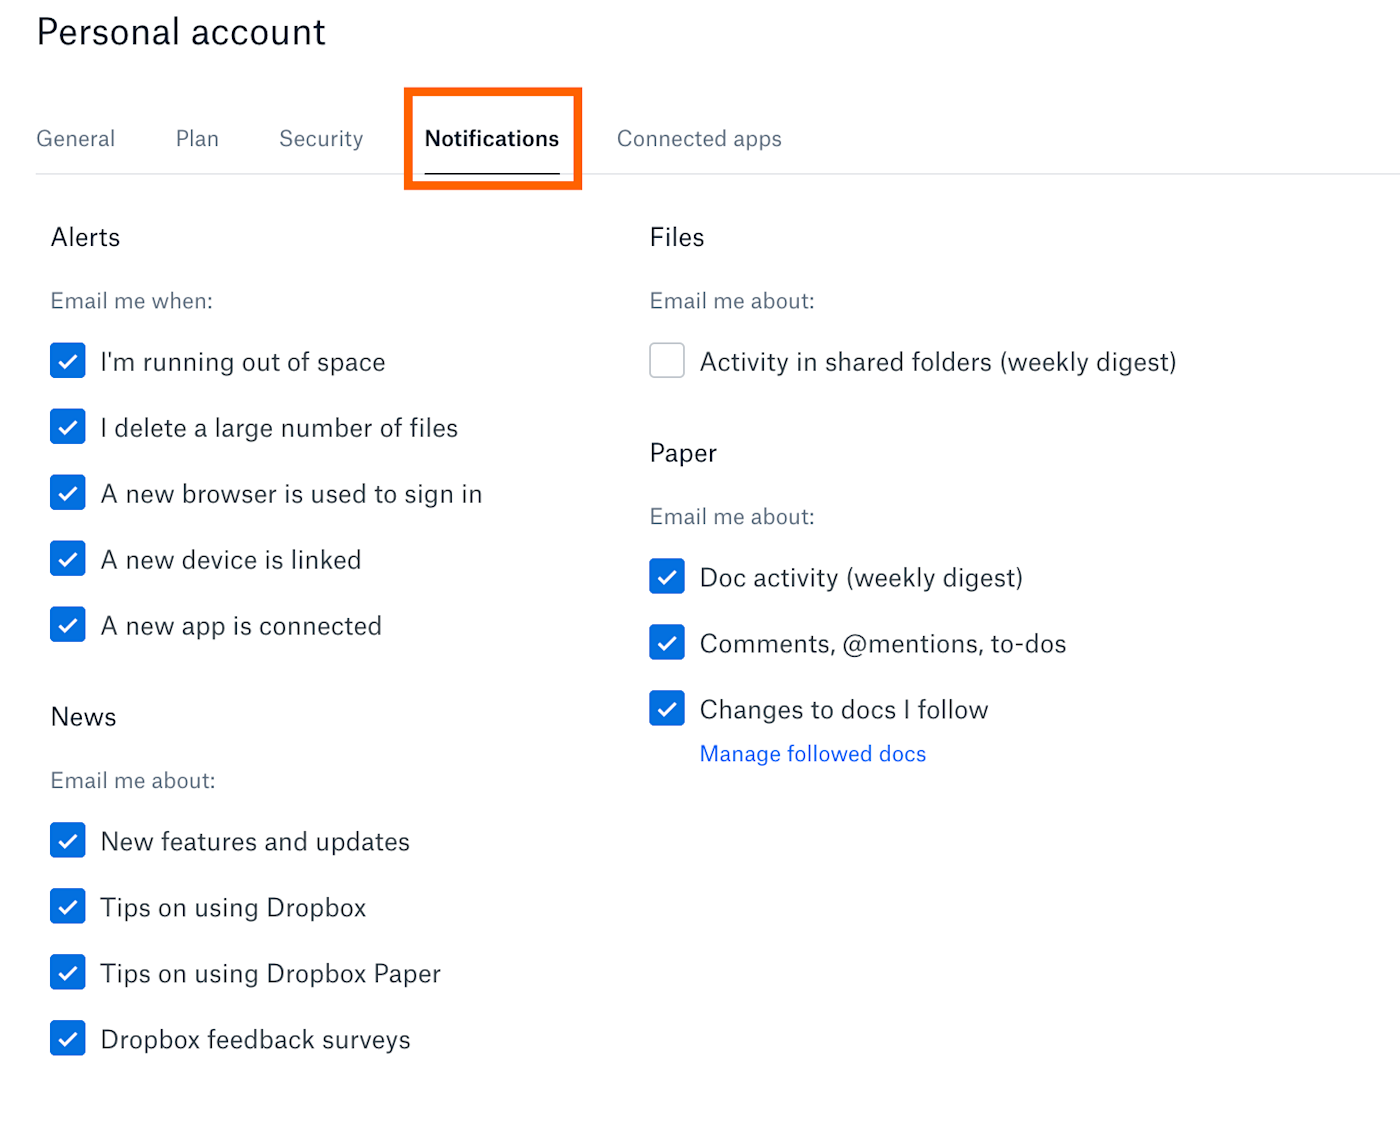1400x1127 pixels.
Task: Disable "A new browser is used to sign in" alert
Action: [68, 492]
